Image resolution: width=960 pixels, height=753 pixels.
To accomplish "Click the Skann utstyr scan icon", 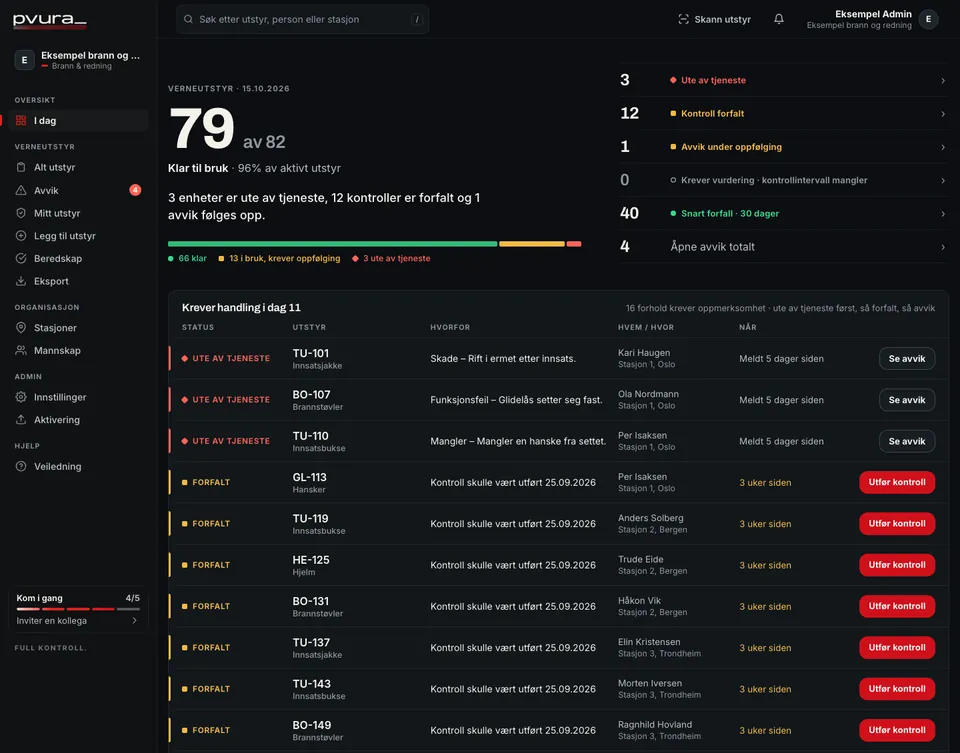I will tap(683, 19).
